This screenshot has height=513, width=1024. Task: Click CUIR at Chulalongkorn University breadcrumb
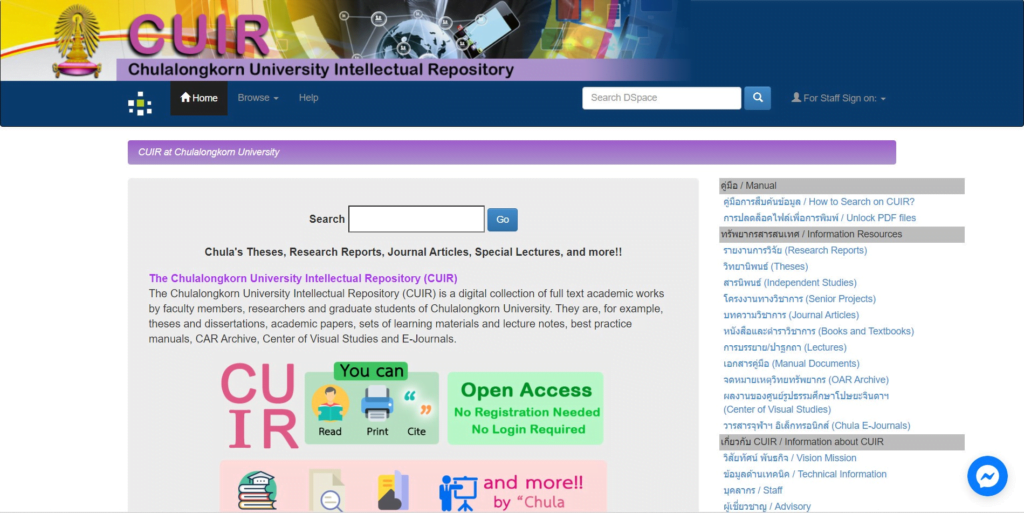(x=208, y=152)
